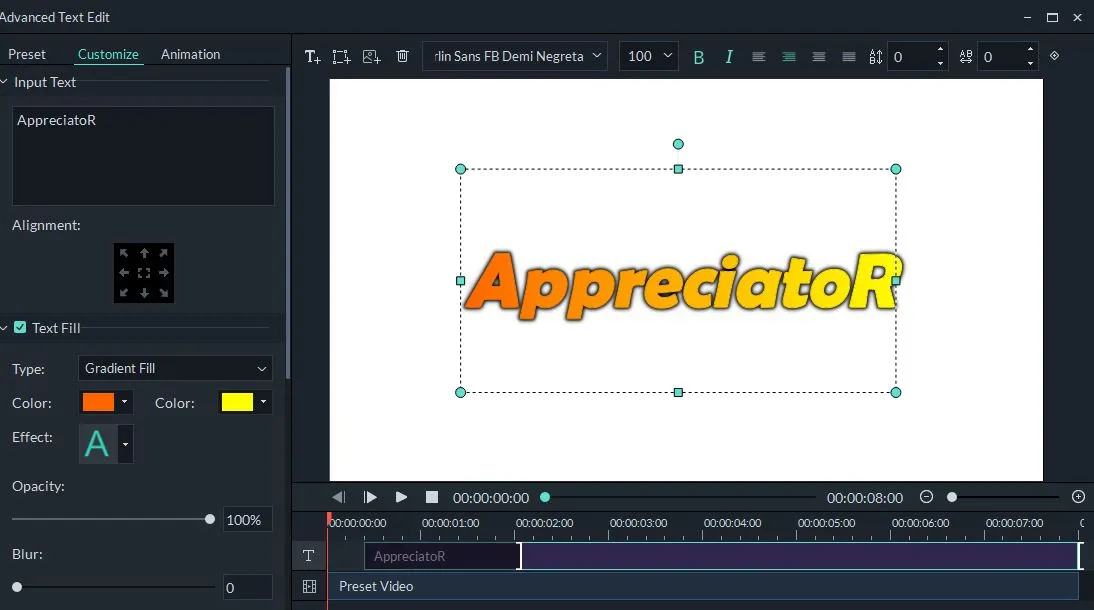Justify text alignment
Viewport: 1094px width, 610px height.
pyautogui.click(x=848, y=57)
